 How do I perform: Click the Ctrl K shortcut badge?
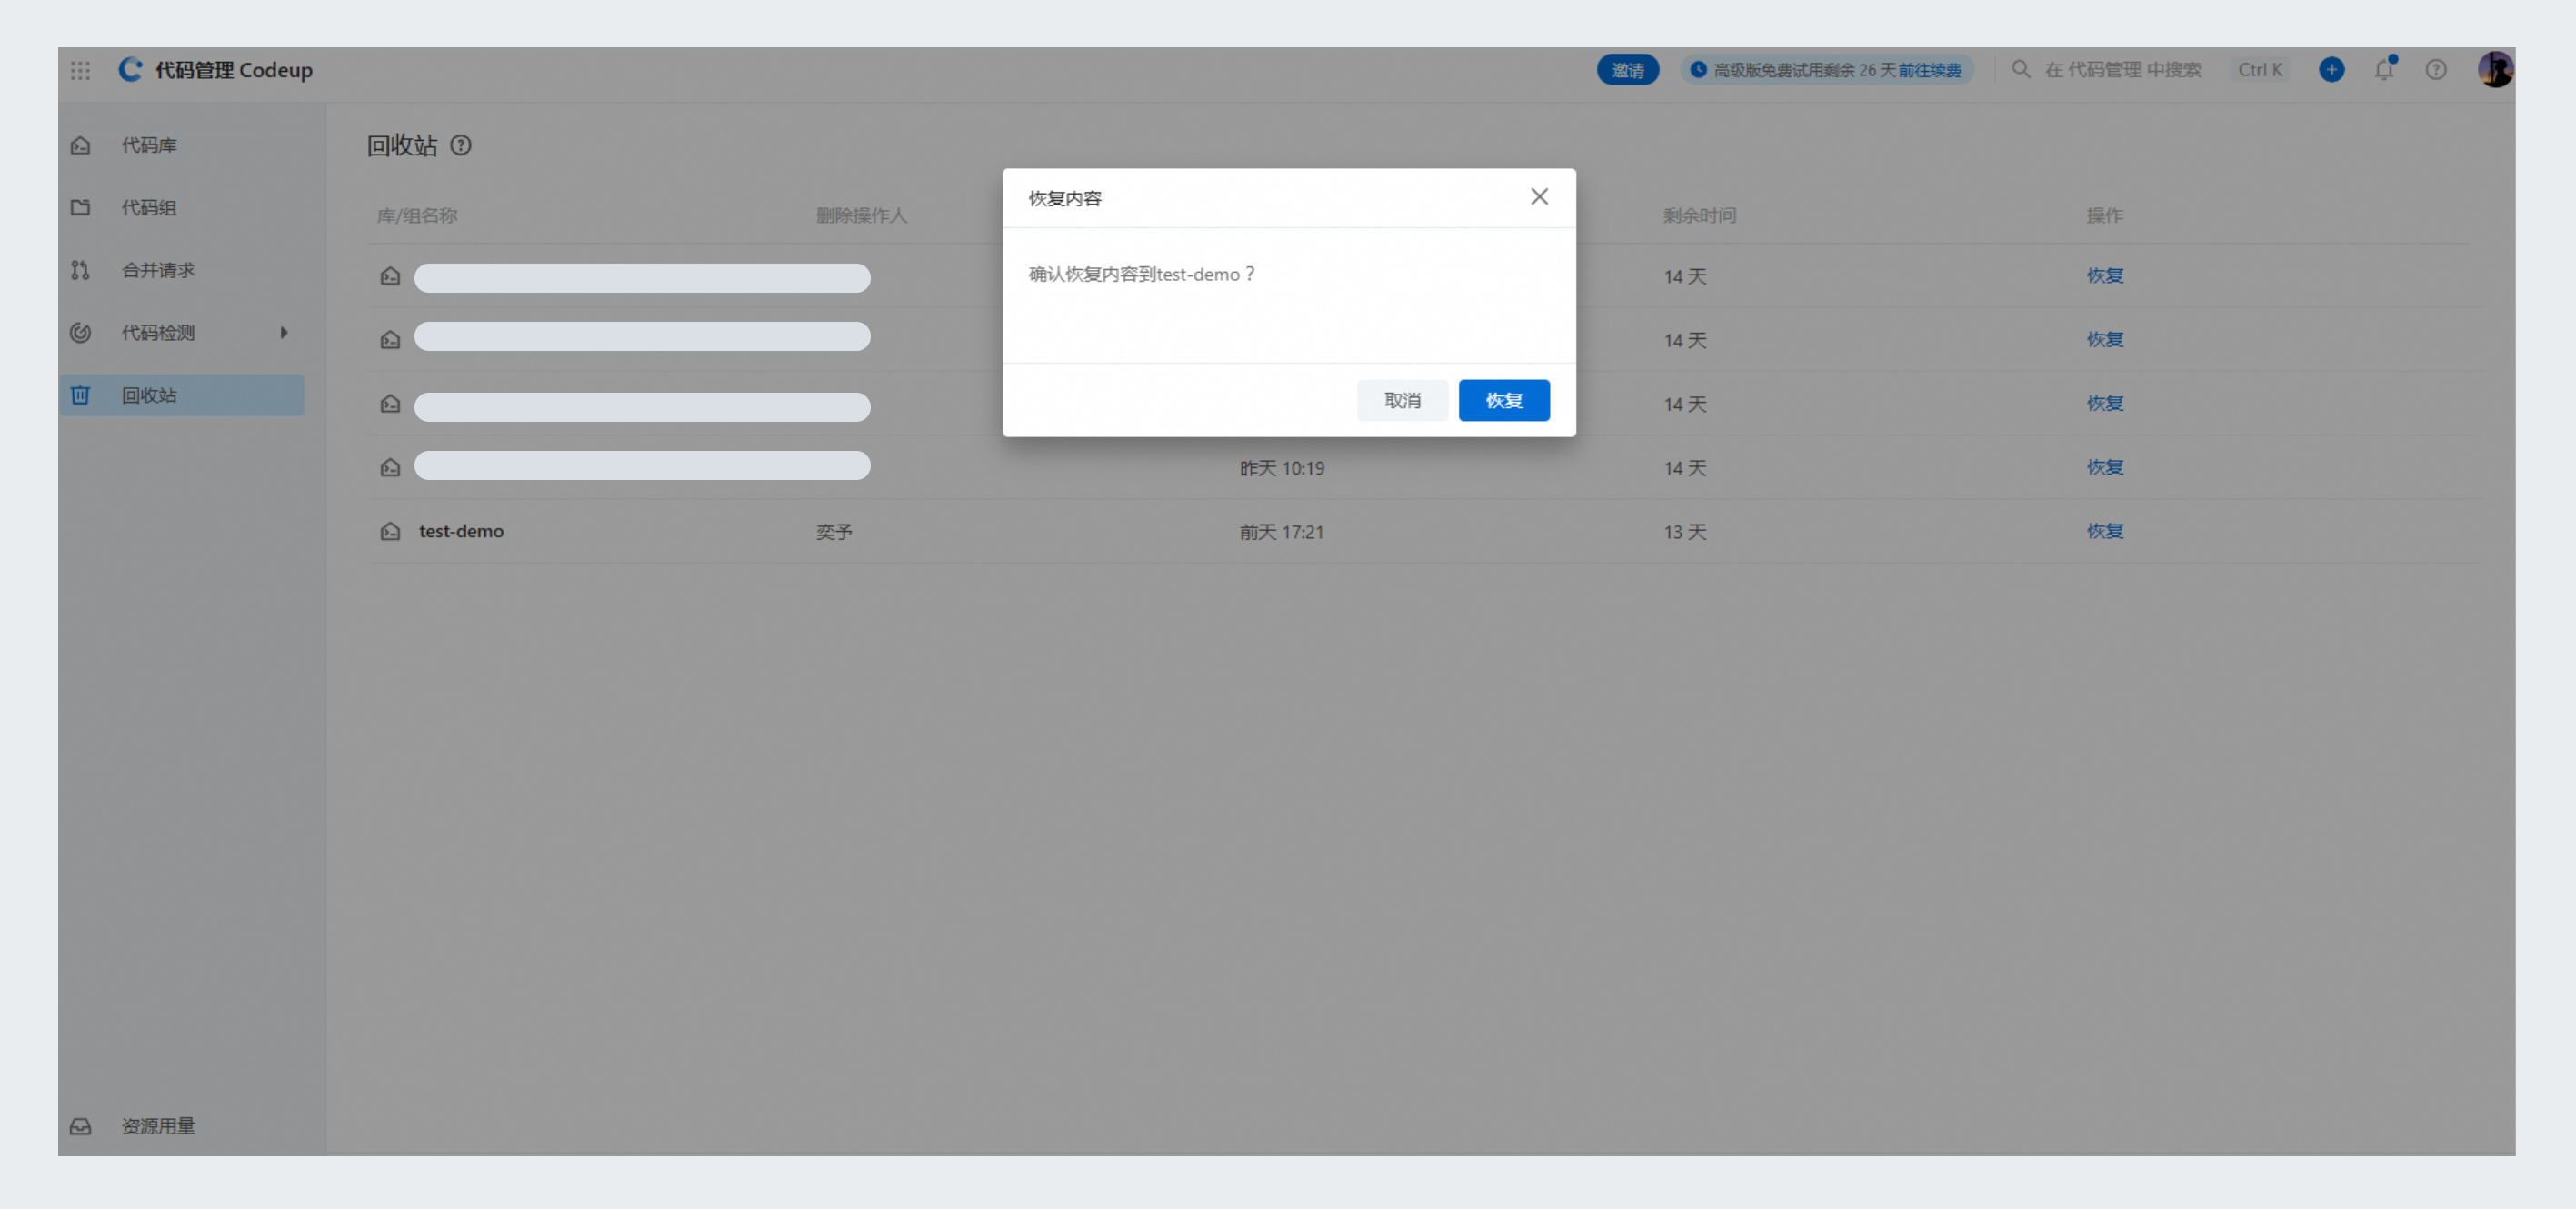(2259, 70)
